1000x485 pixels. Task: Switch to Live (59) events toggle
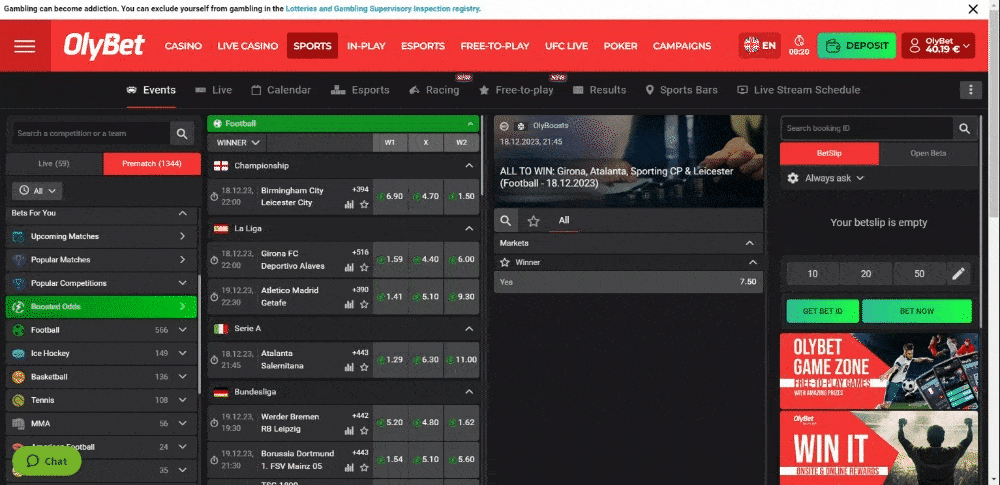pyautogui.click(x=54, y=164)
